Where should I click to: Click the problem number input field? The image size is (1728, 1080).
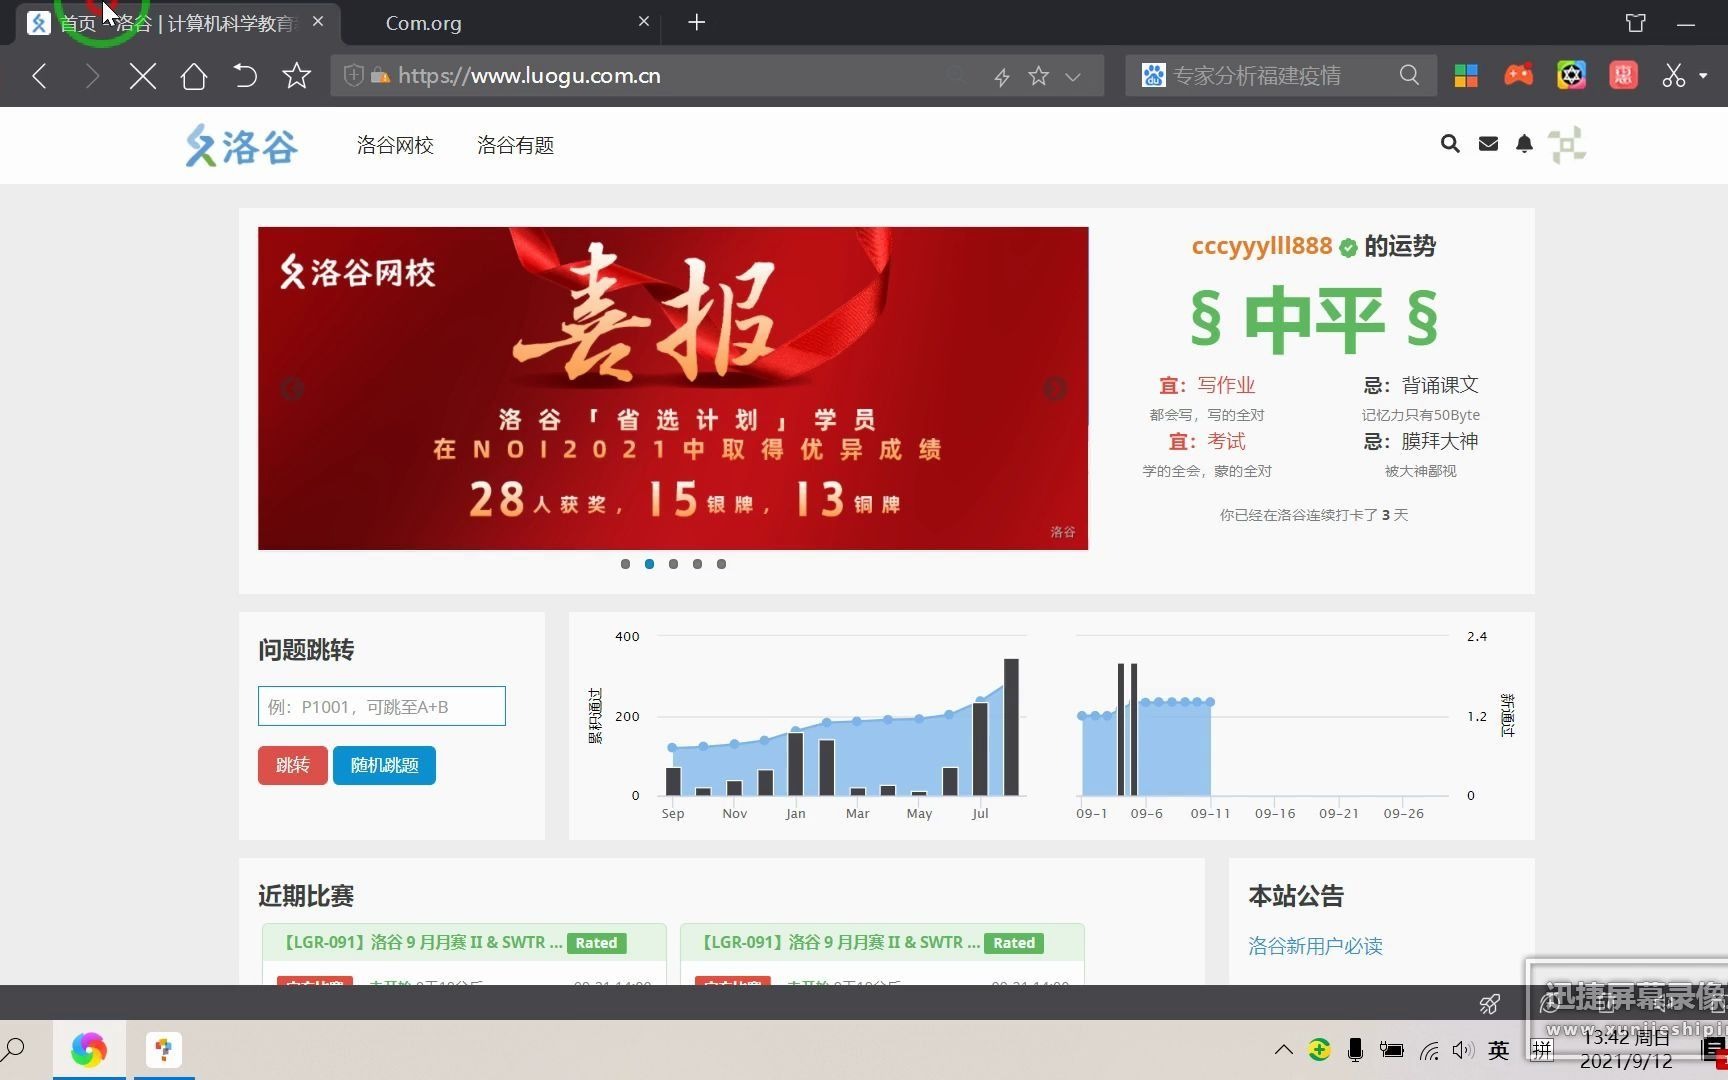tap(382, 706)
